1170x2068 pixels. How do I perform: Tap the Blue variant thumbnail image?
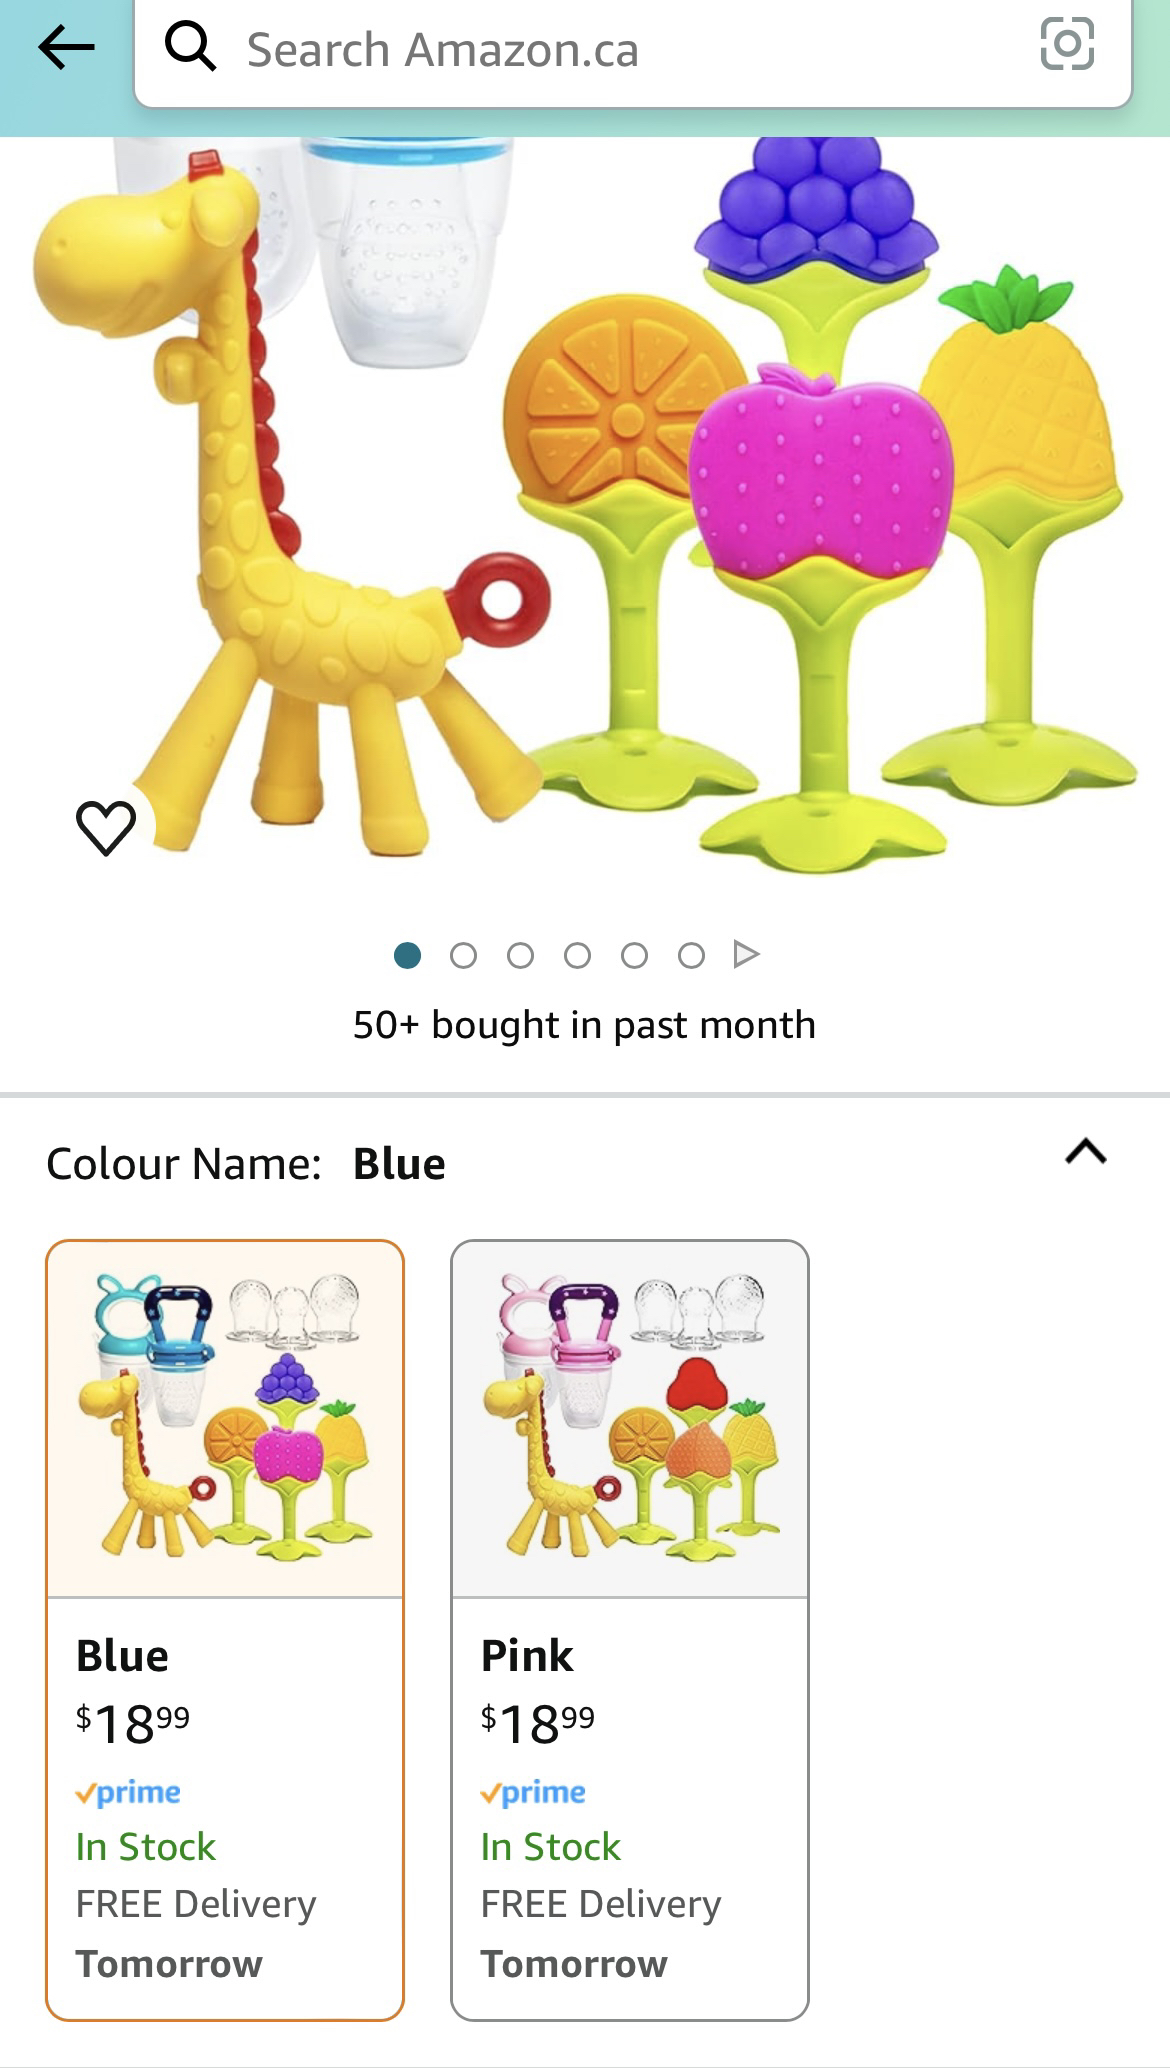225,1419
